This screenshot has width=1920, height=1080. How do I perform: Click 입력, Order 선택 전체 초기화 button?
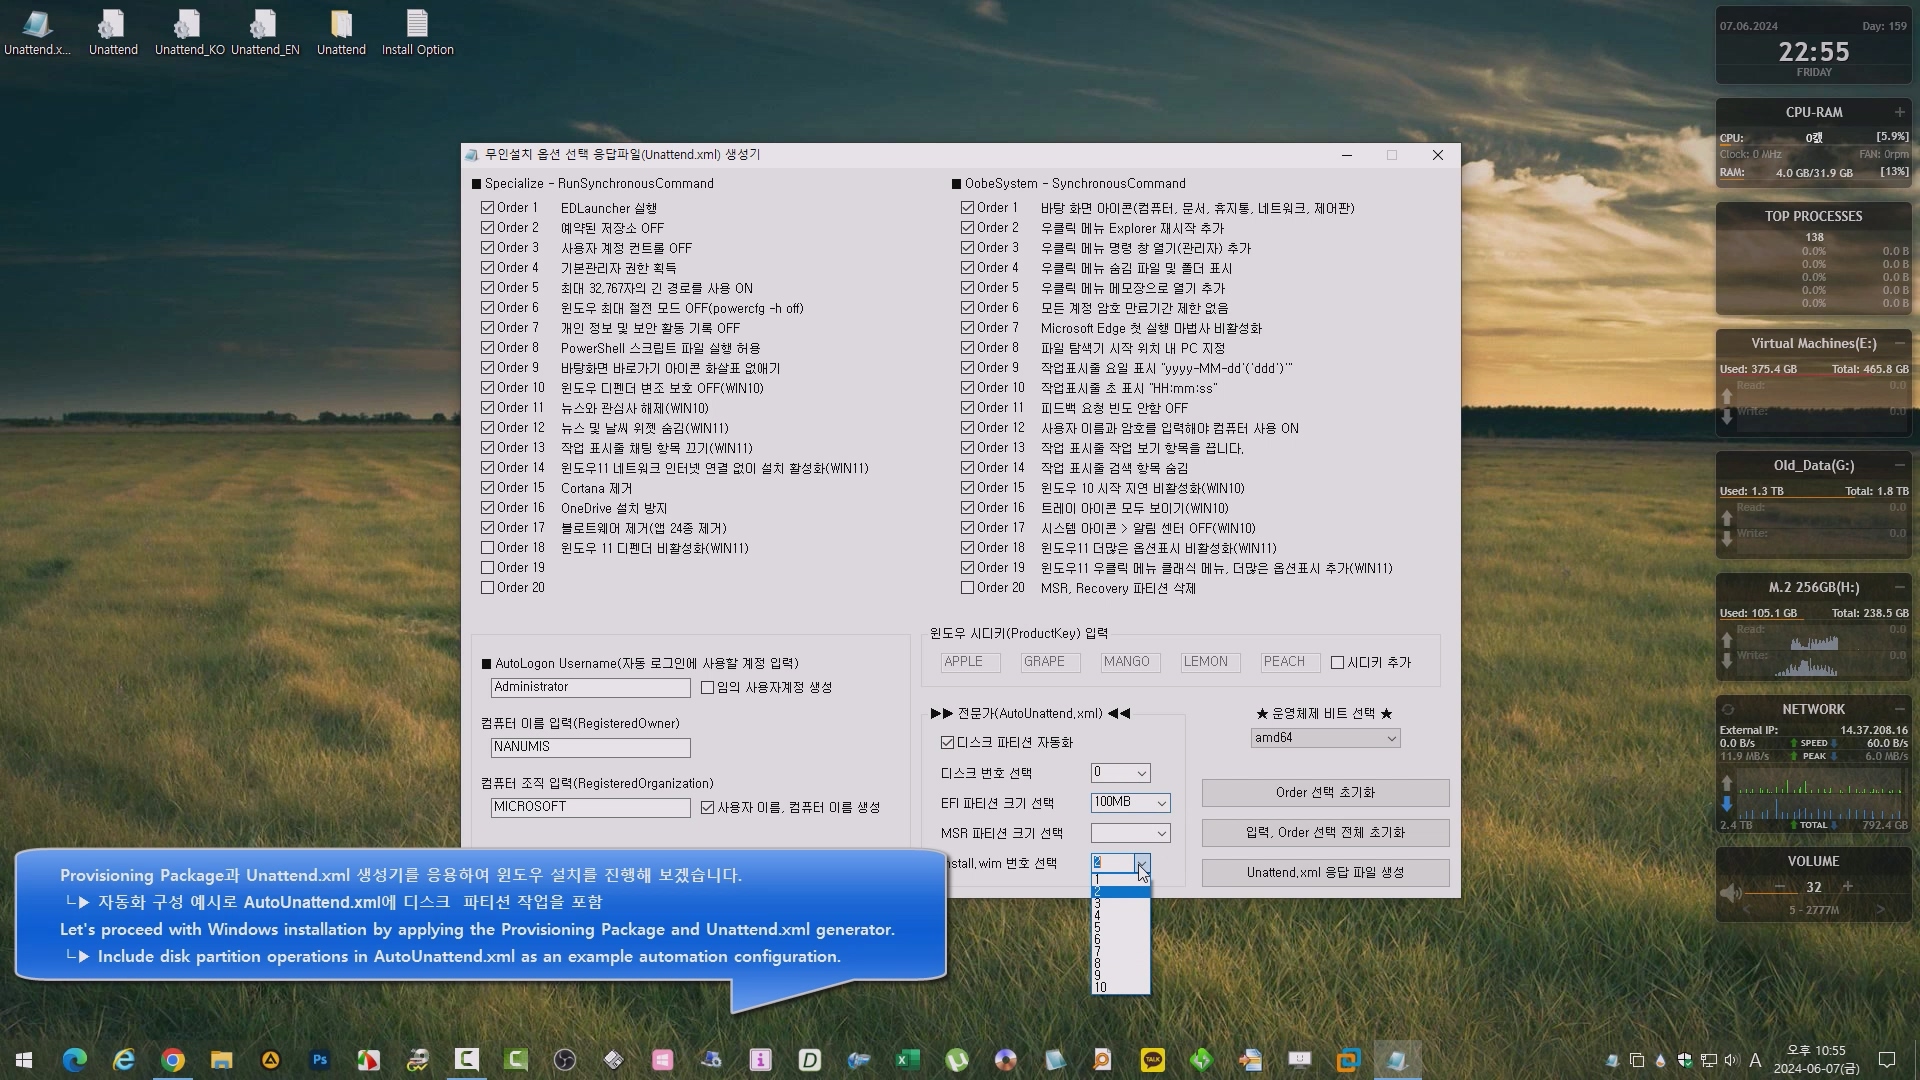[1325, 833]
